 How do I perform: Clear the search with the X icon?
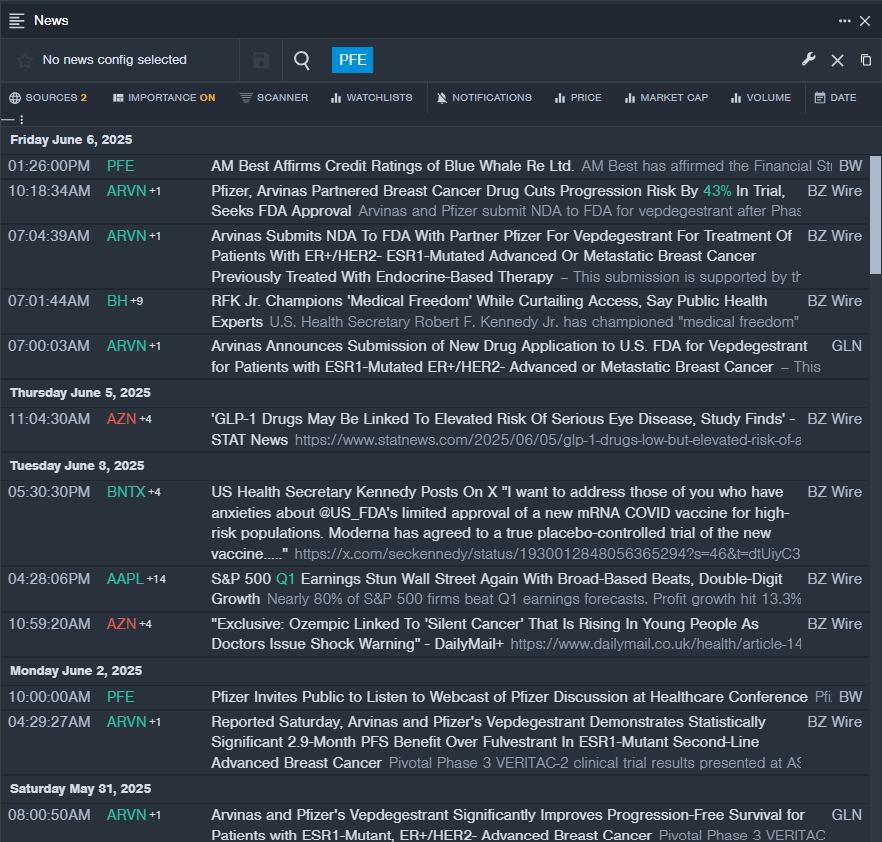coord(838,60)
